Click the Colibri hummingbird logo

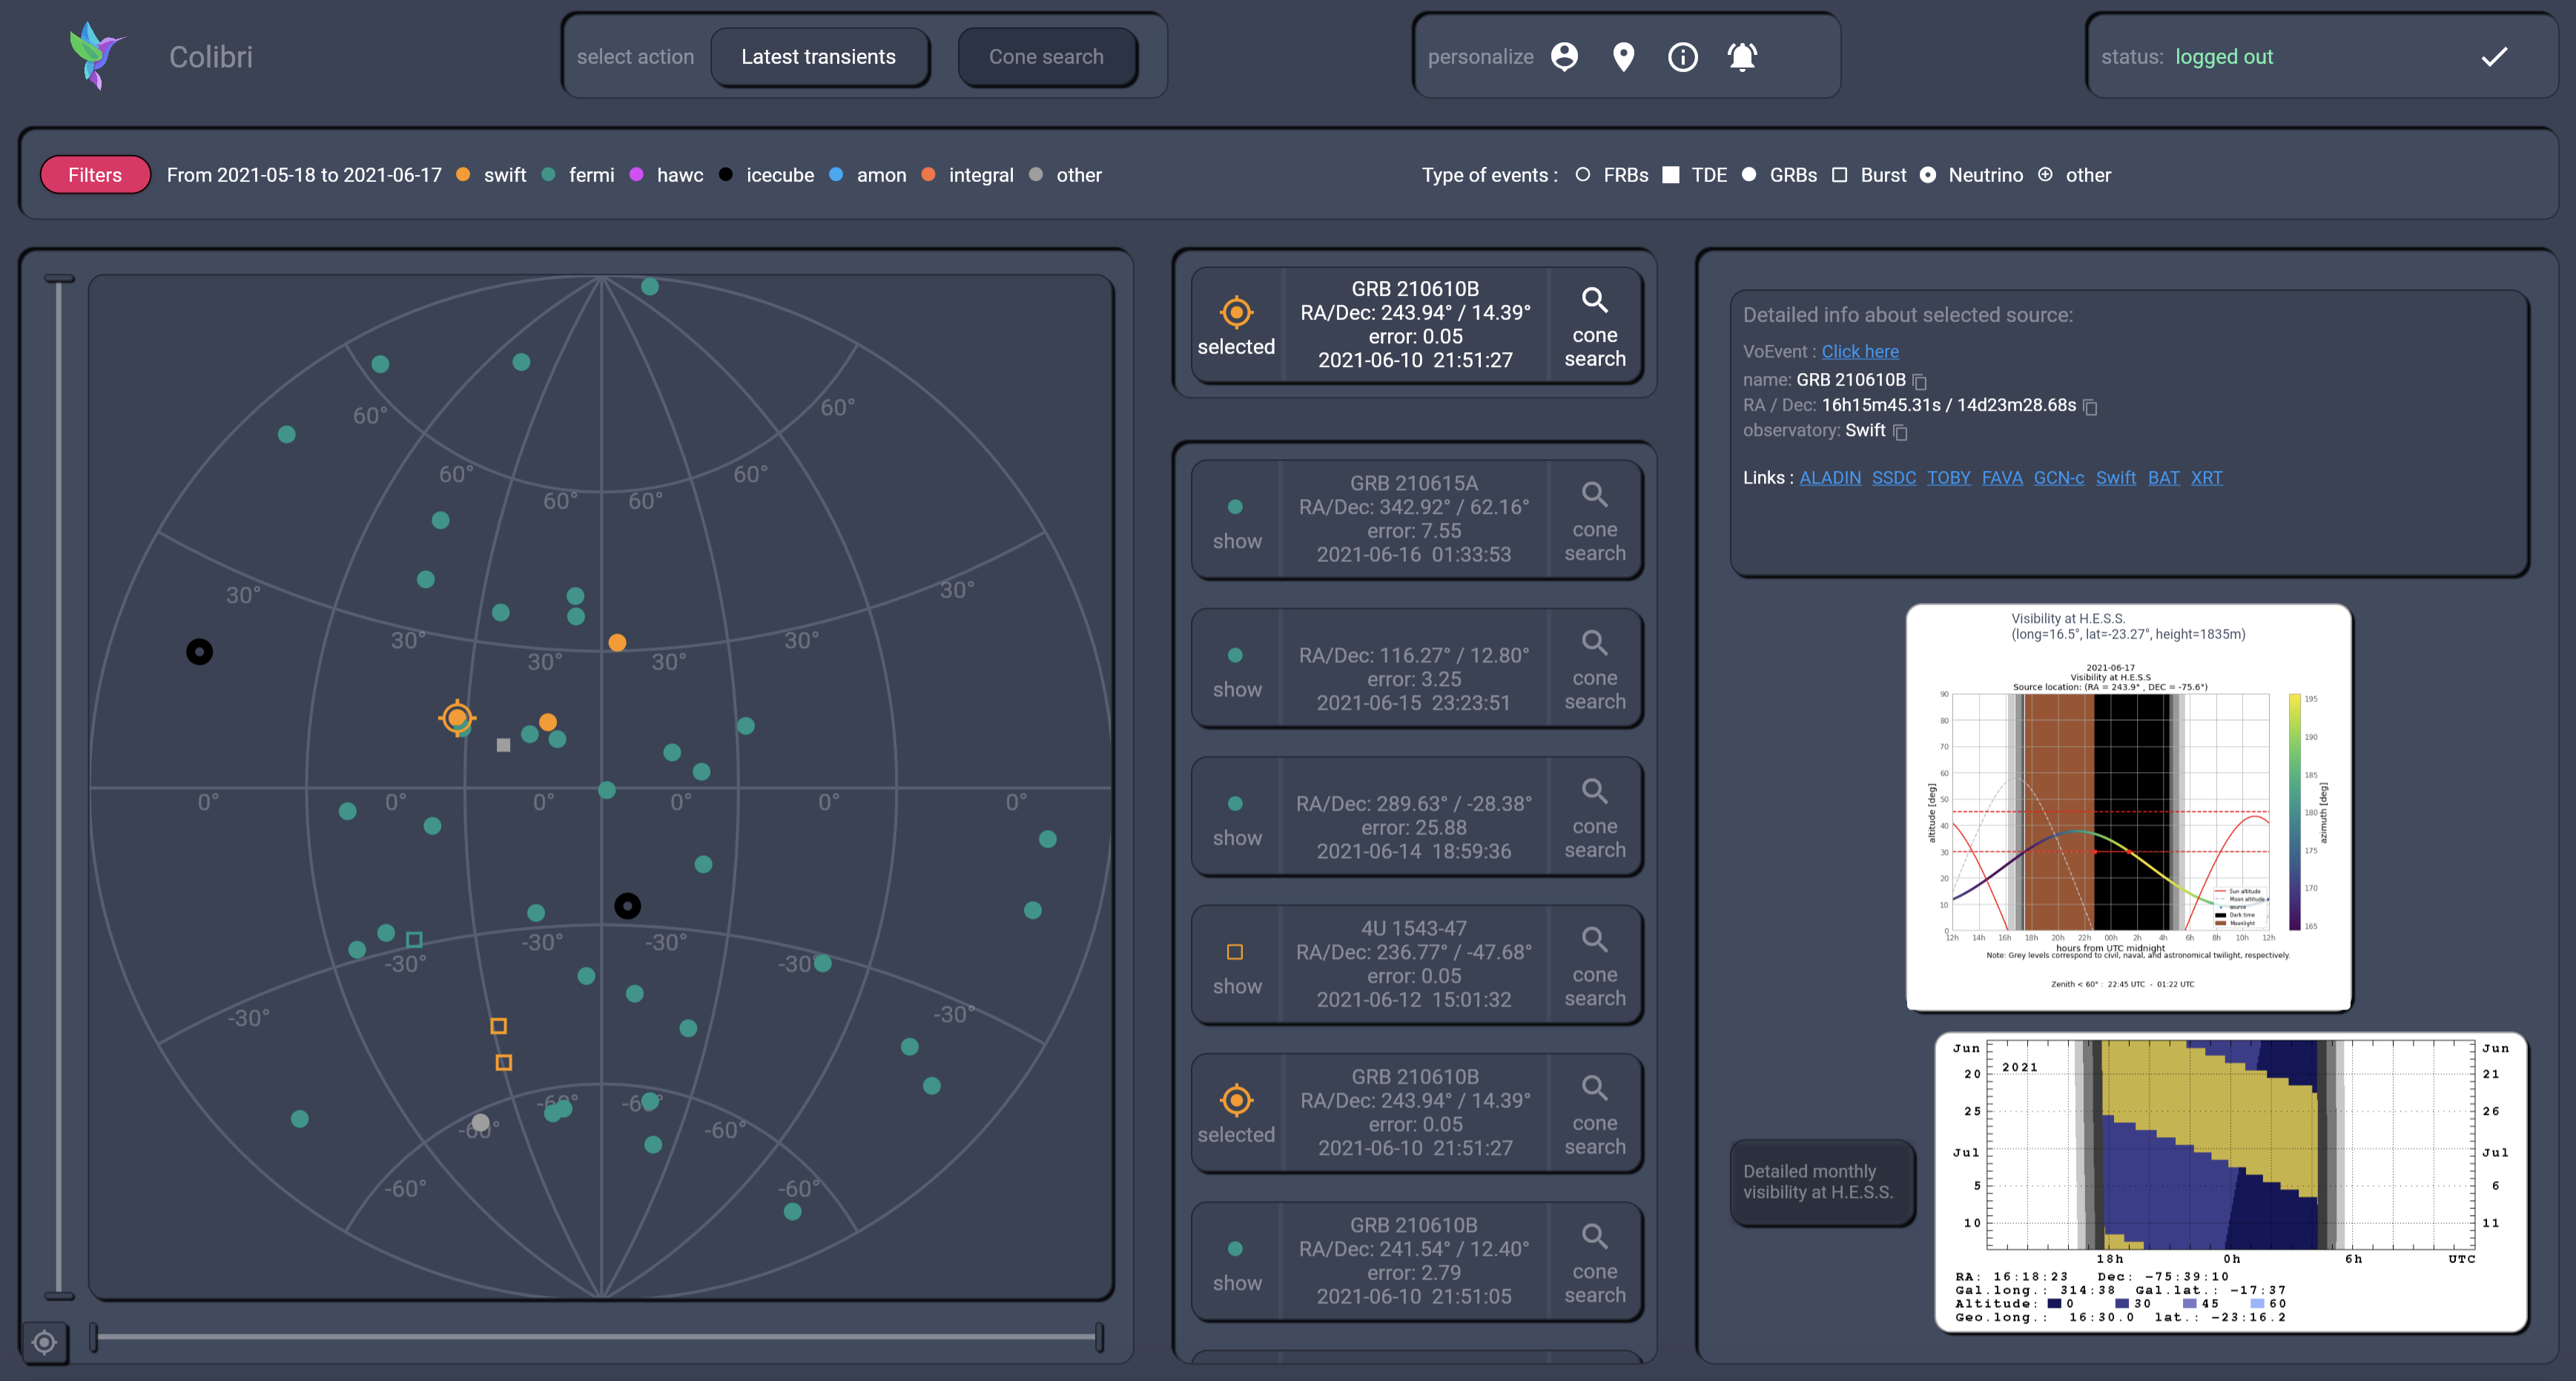(97, 55)
